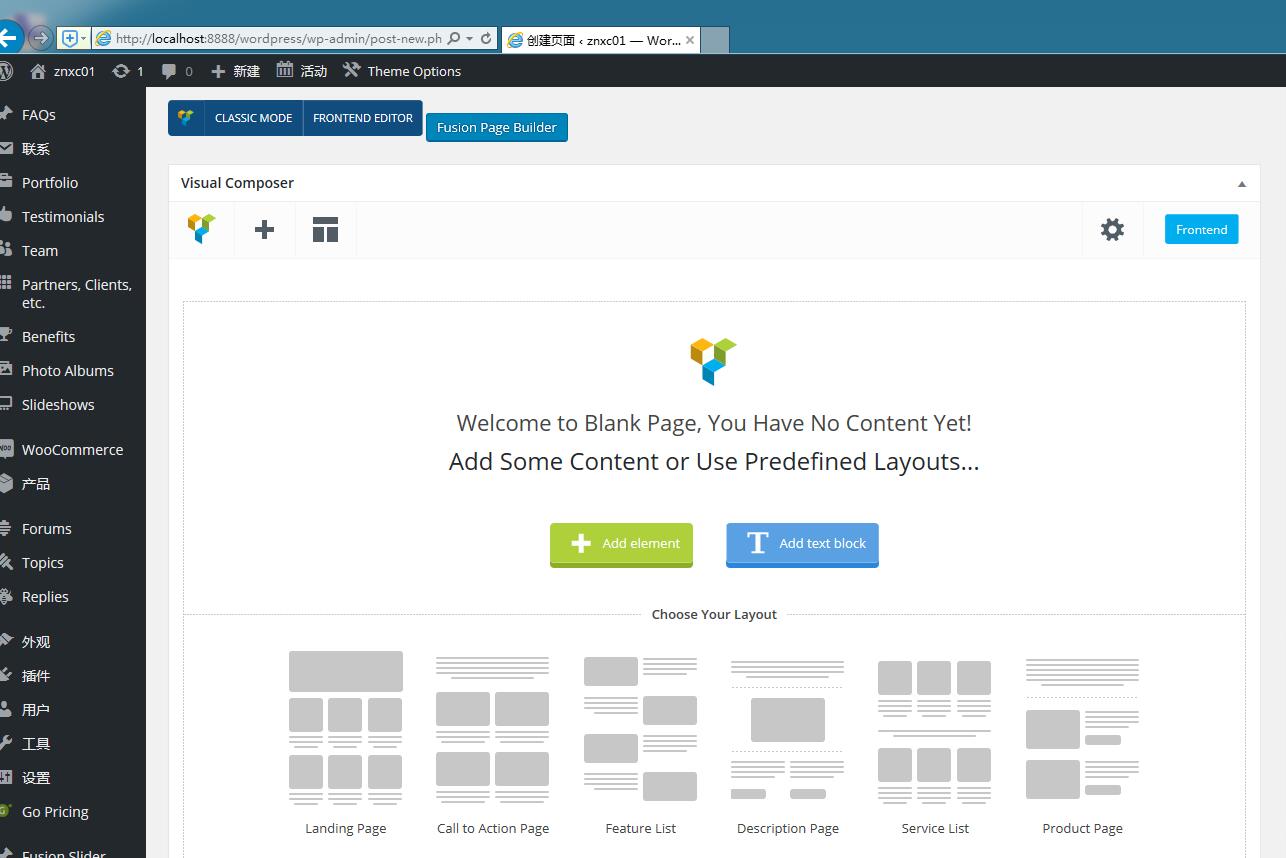Click the blue Add text block button

(802, 544)
